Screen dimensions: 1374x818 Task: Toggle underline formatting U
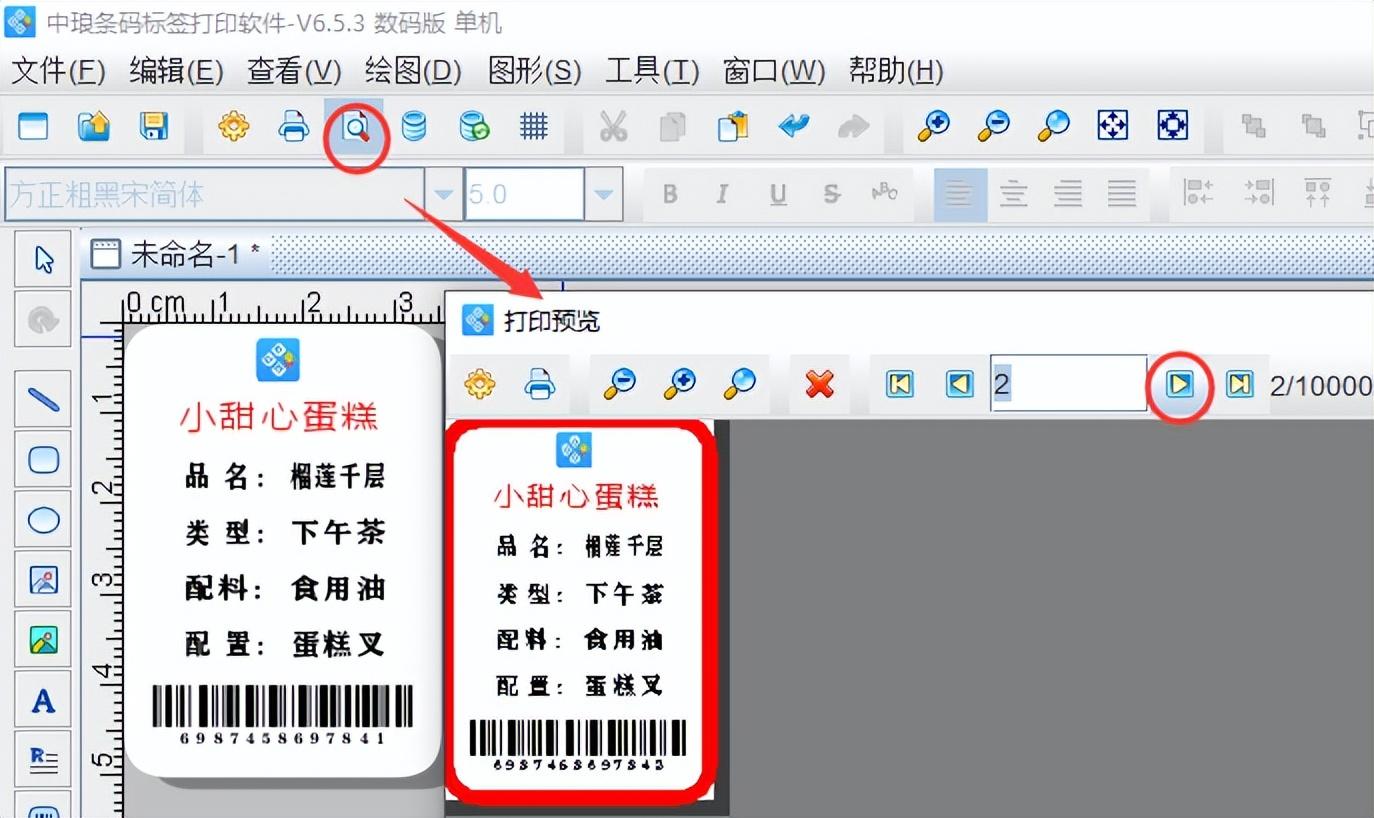(778, 194)
